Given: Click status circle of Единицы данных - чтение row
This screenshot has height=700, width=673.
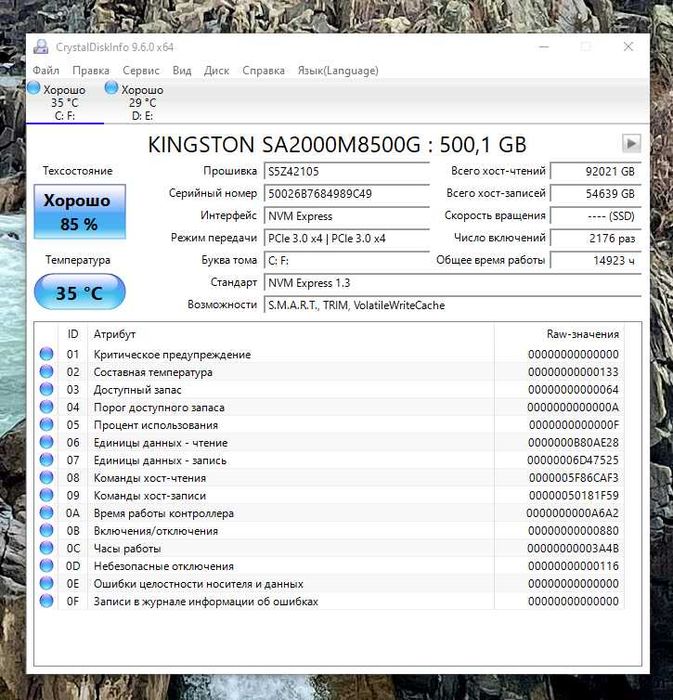Looking at the screenshot, I should [46, 442].
